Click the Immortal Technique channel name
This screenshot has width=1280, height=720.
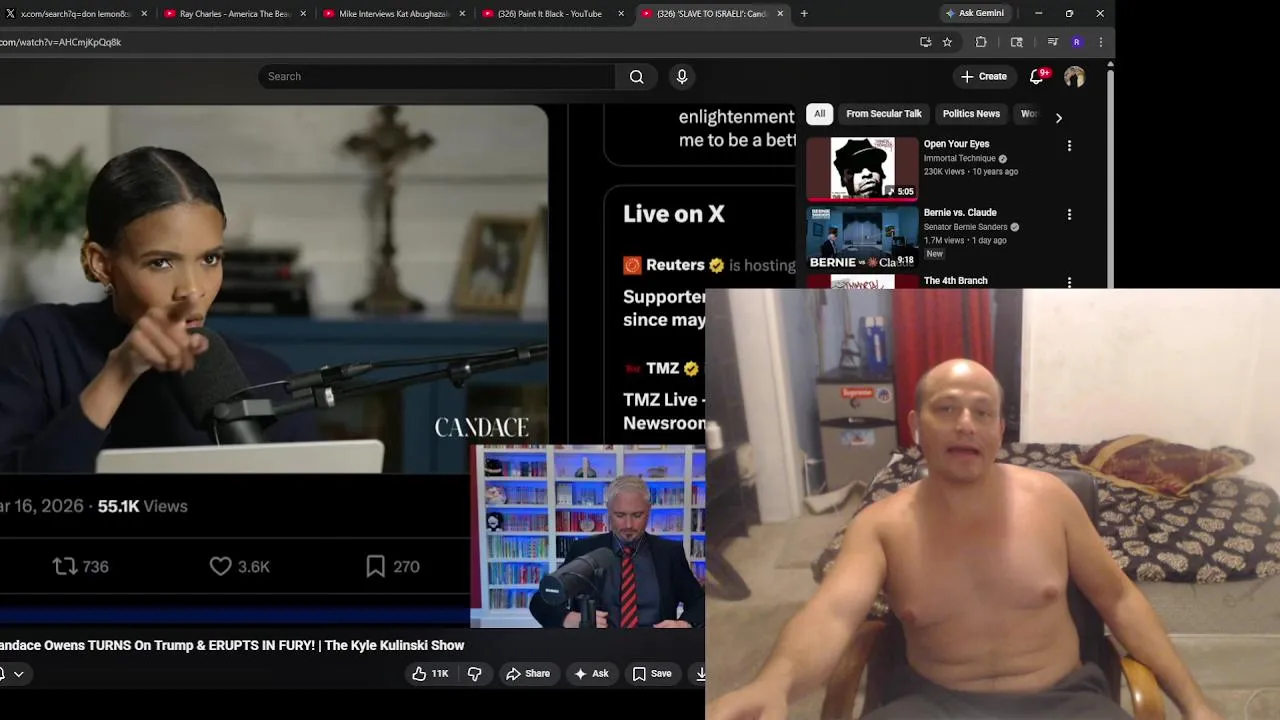click(960, 158)
